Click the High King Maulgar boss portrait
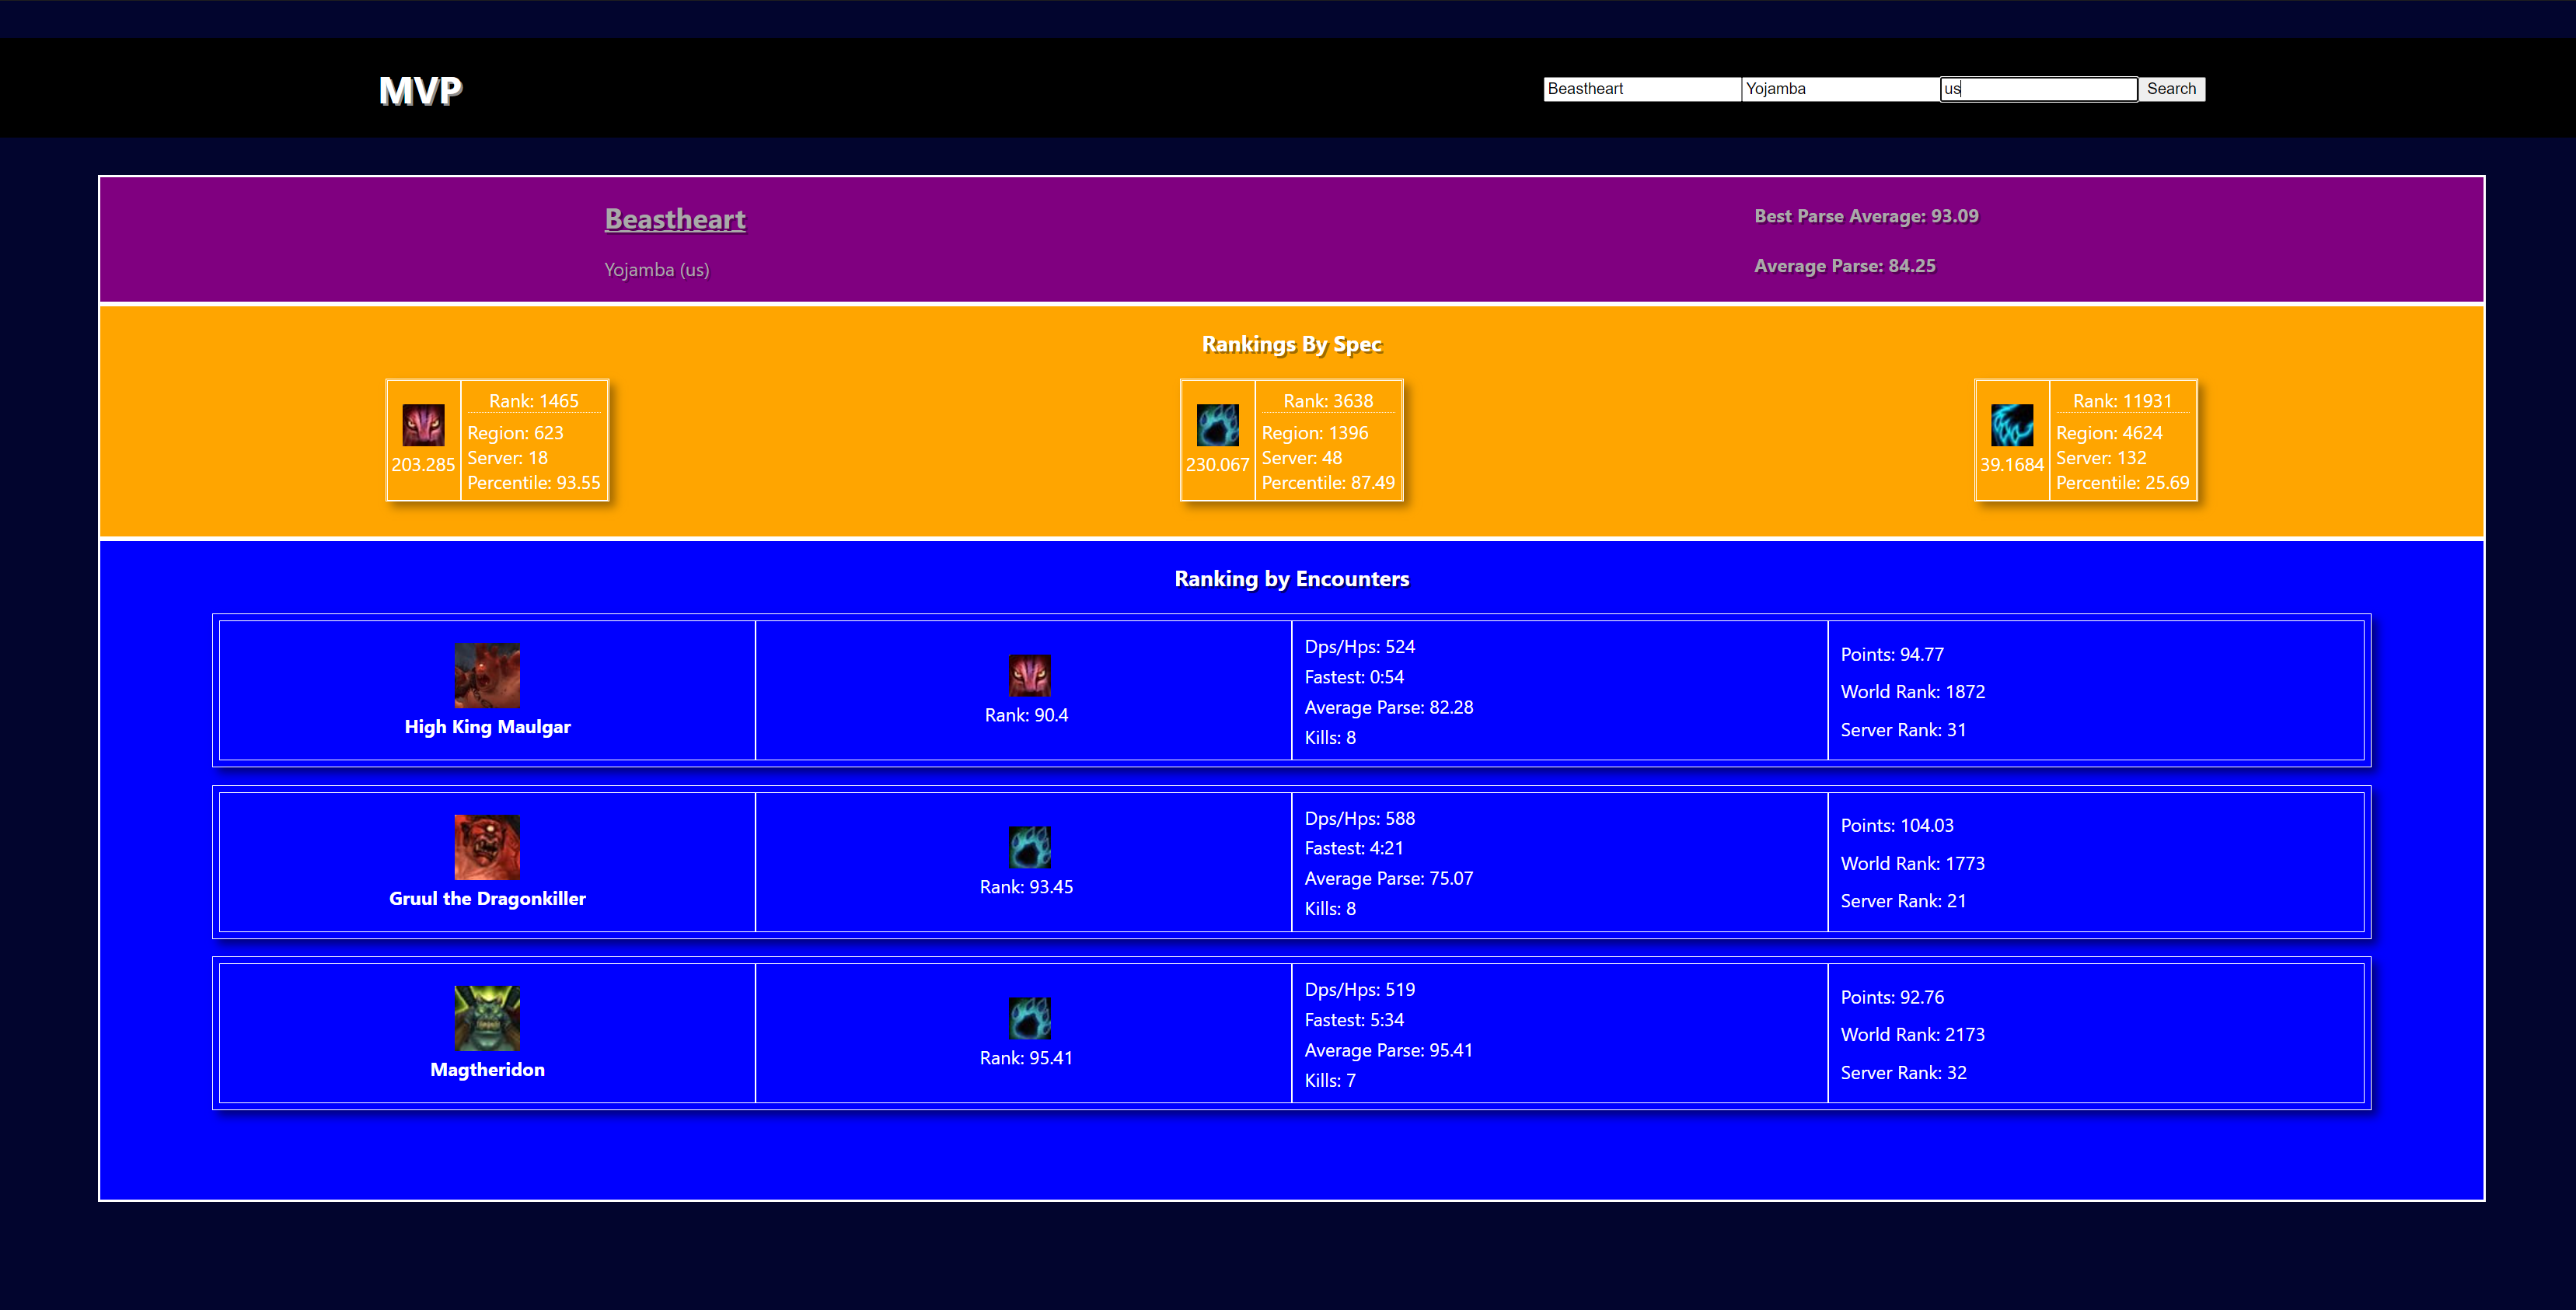 [487, 675]
